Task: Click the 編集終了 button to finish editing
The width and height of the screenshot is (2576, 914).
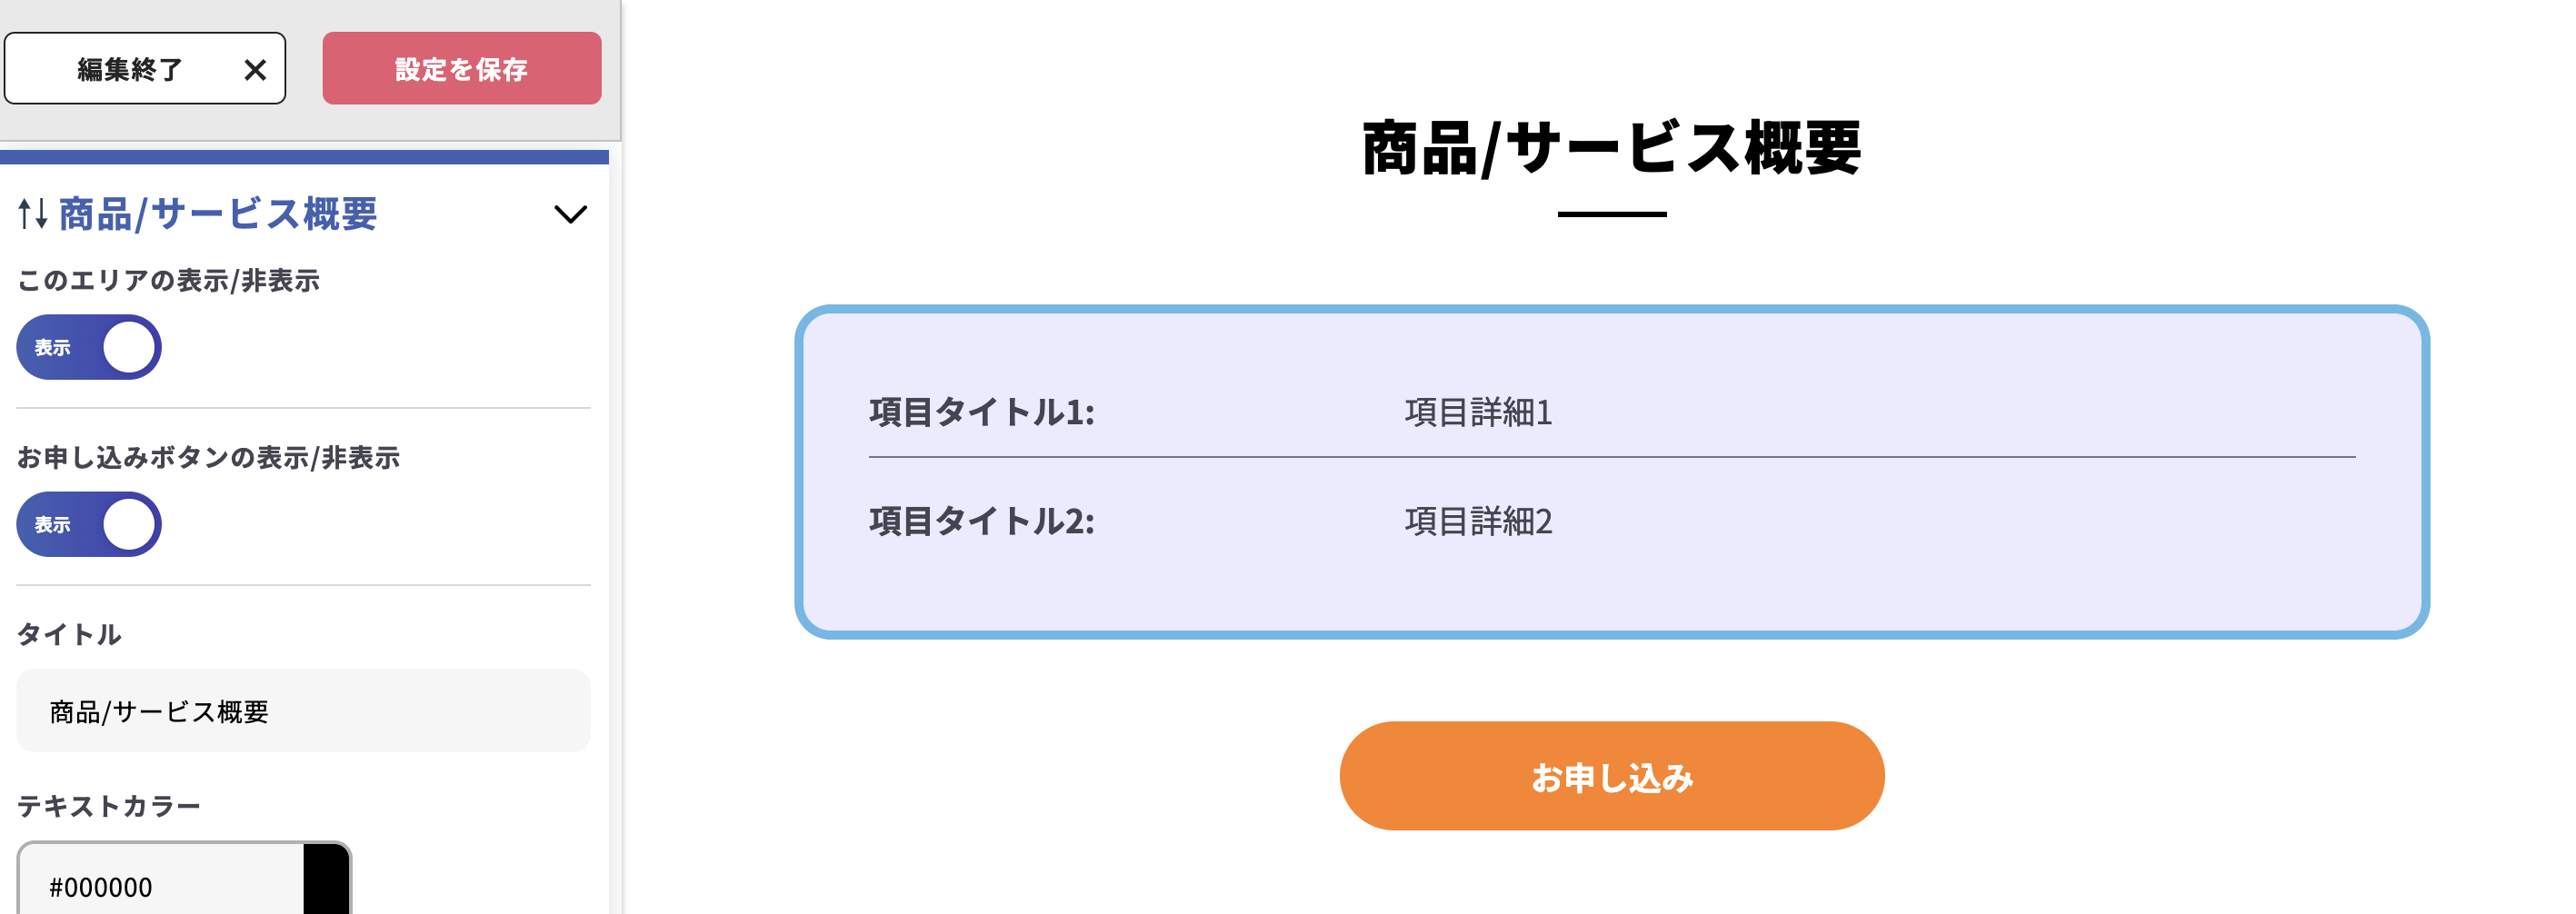Action: coord(145,68)
